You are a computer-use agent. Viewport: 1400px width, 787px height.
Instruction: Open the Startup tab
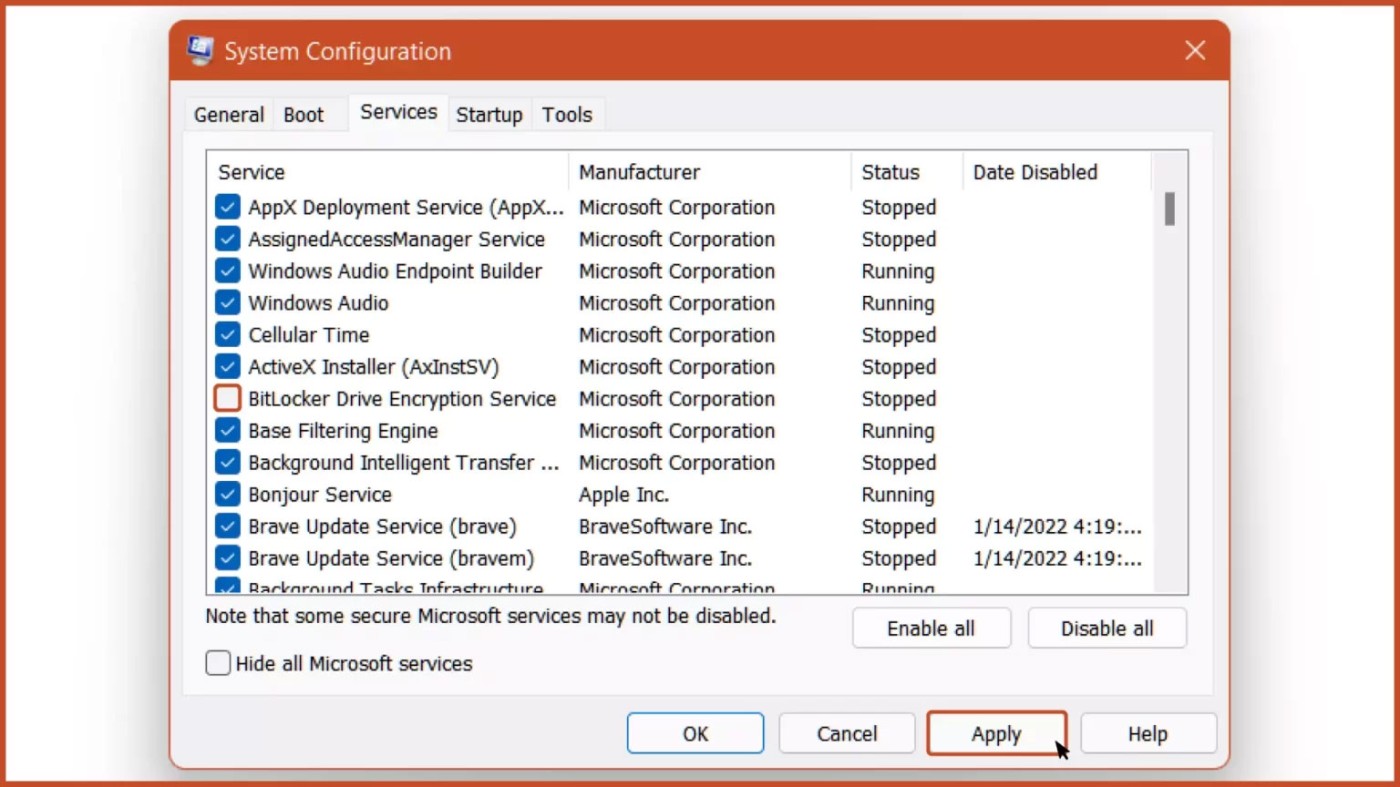(489, 115)
